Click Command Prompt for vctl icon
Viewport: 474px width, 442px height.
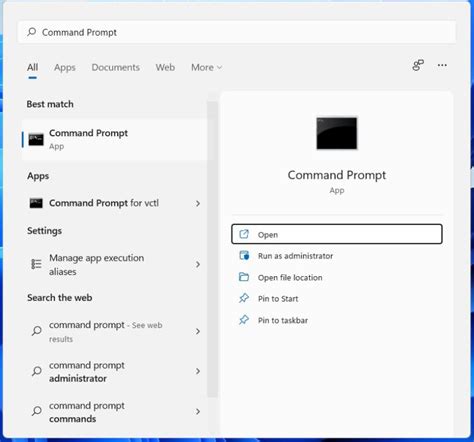click(x=36, y=203)
